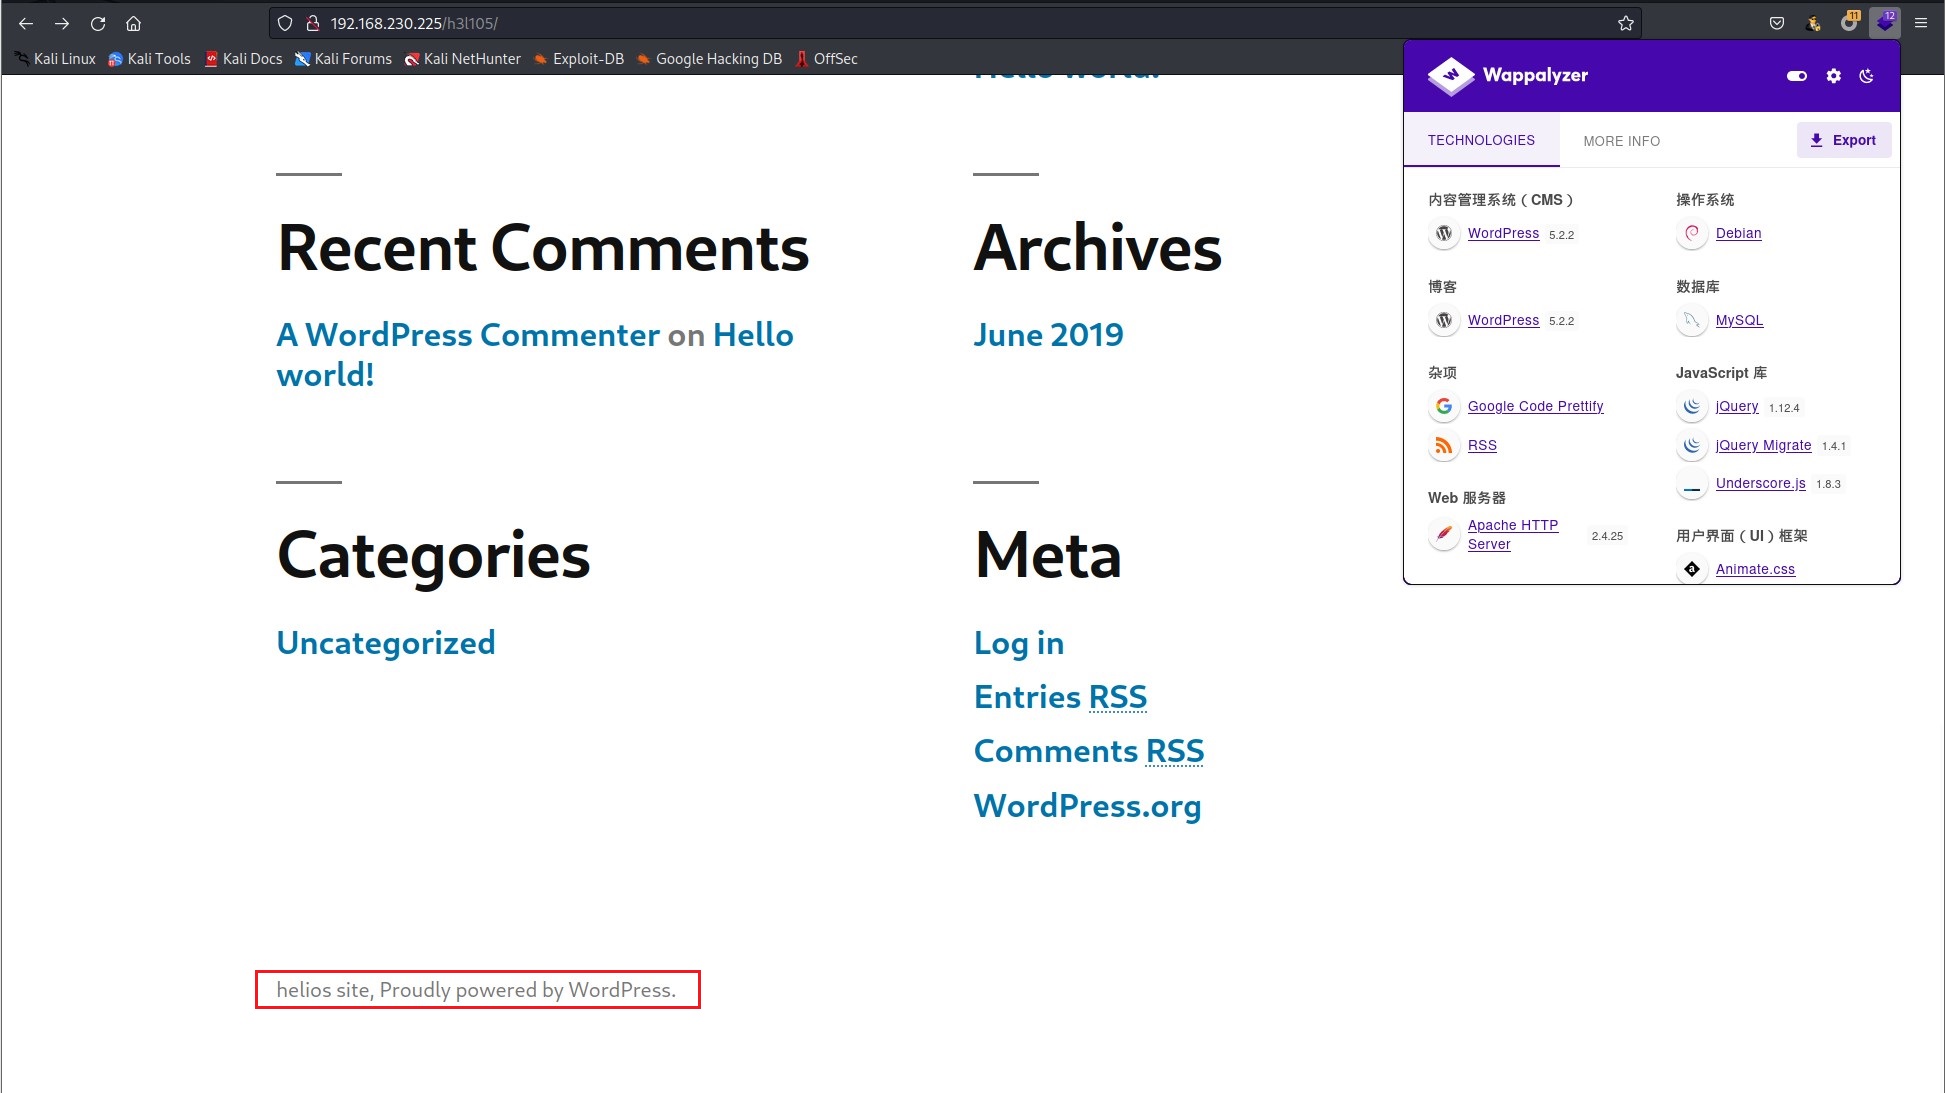This screenshot has height=1093, width=1945.
Task: Visit WordPress.org from Meta
Action: pyautogui.click(x=1087, y=806)
